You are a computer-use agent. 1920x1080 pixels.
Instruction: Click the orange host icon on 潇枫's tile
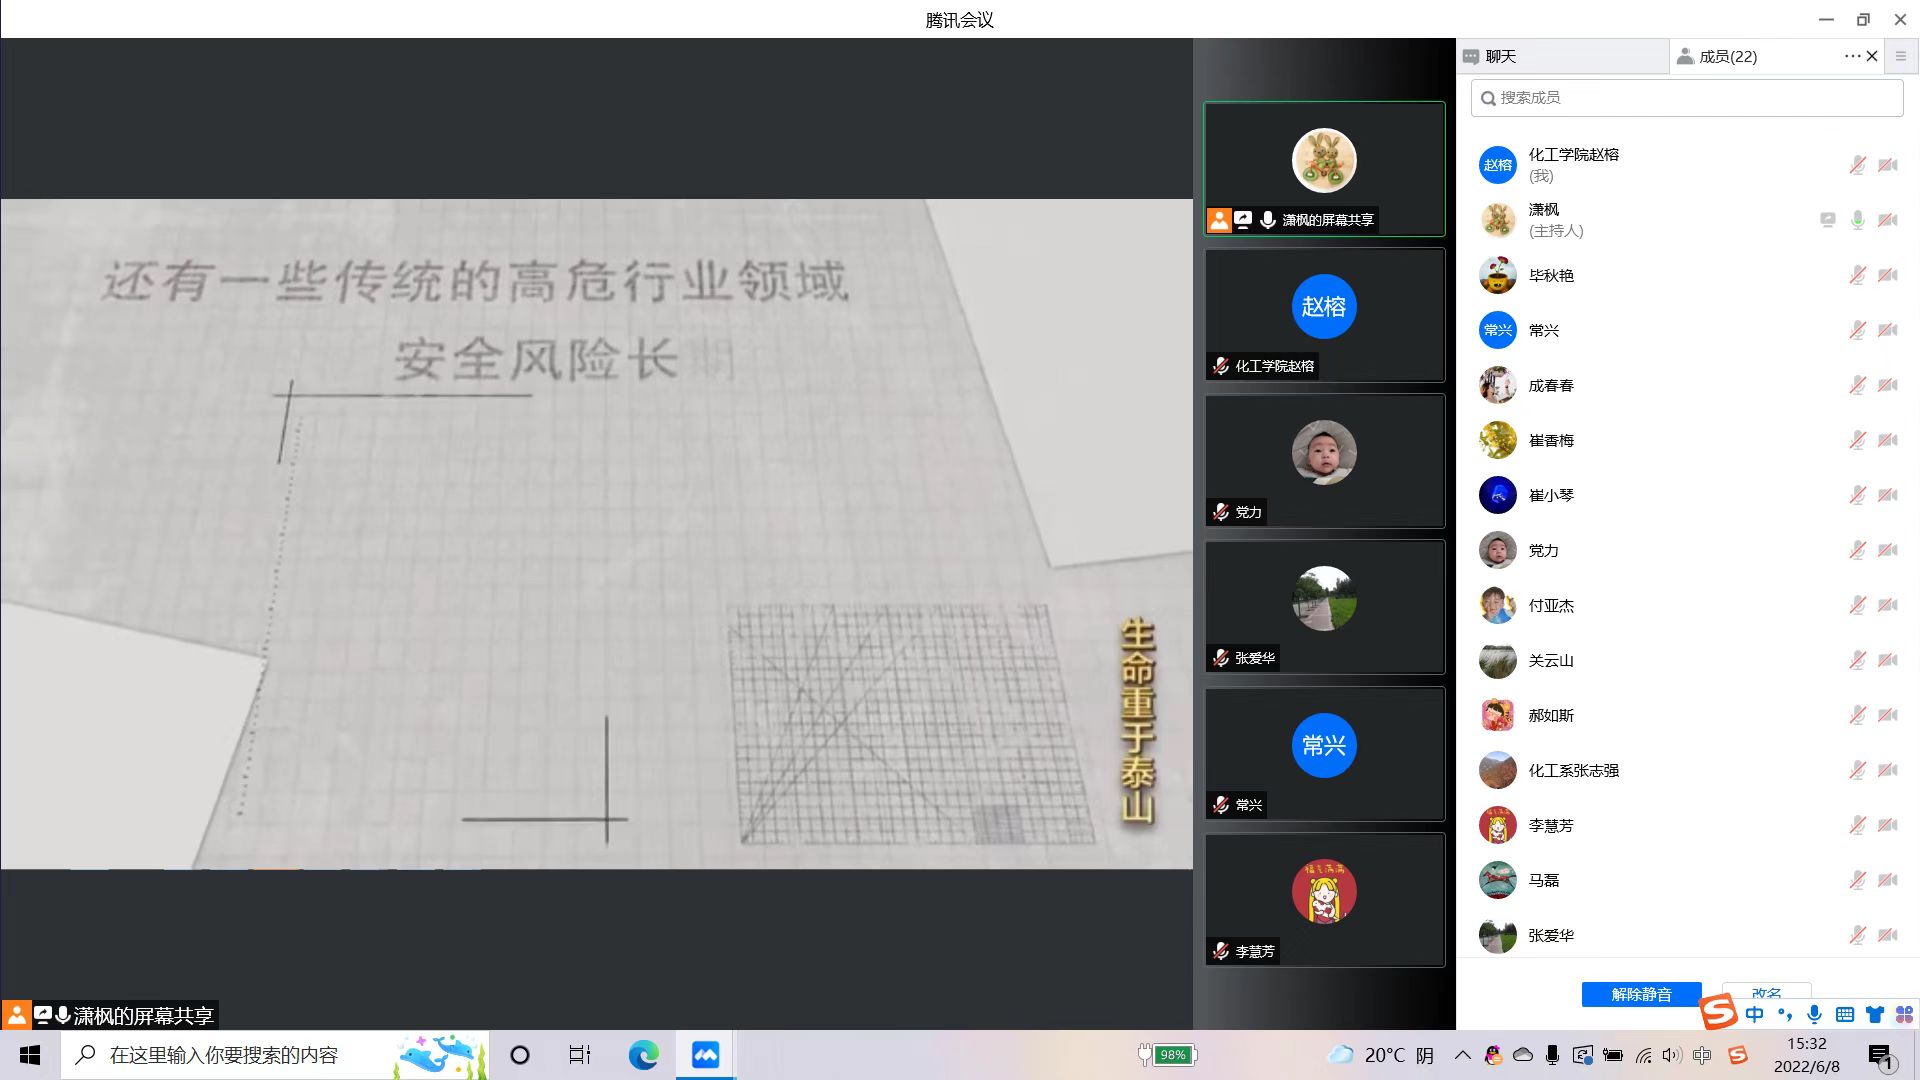[1219, 220]
